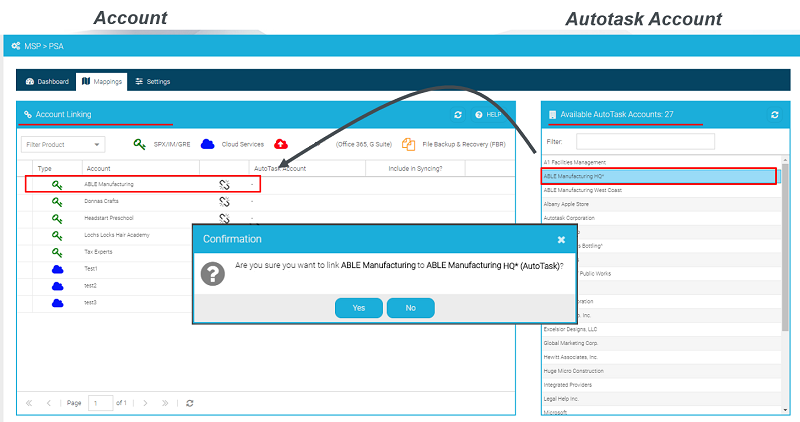The width and height of the screenshot is (800, 422).
Task: Open the Settings tab
Action: [x=153, y=82]
